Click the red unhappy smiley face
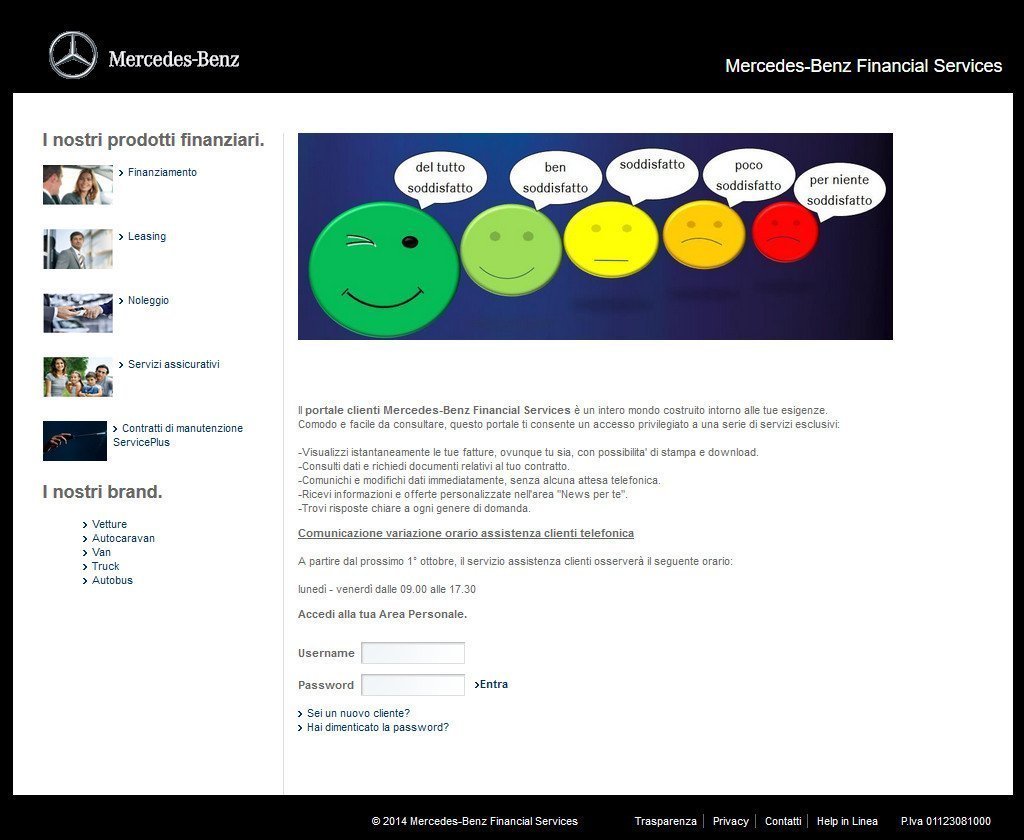1024x840 pixels. pyautogui.click(x=785, y=233)
